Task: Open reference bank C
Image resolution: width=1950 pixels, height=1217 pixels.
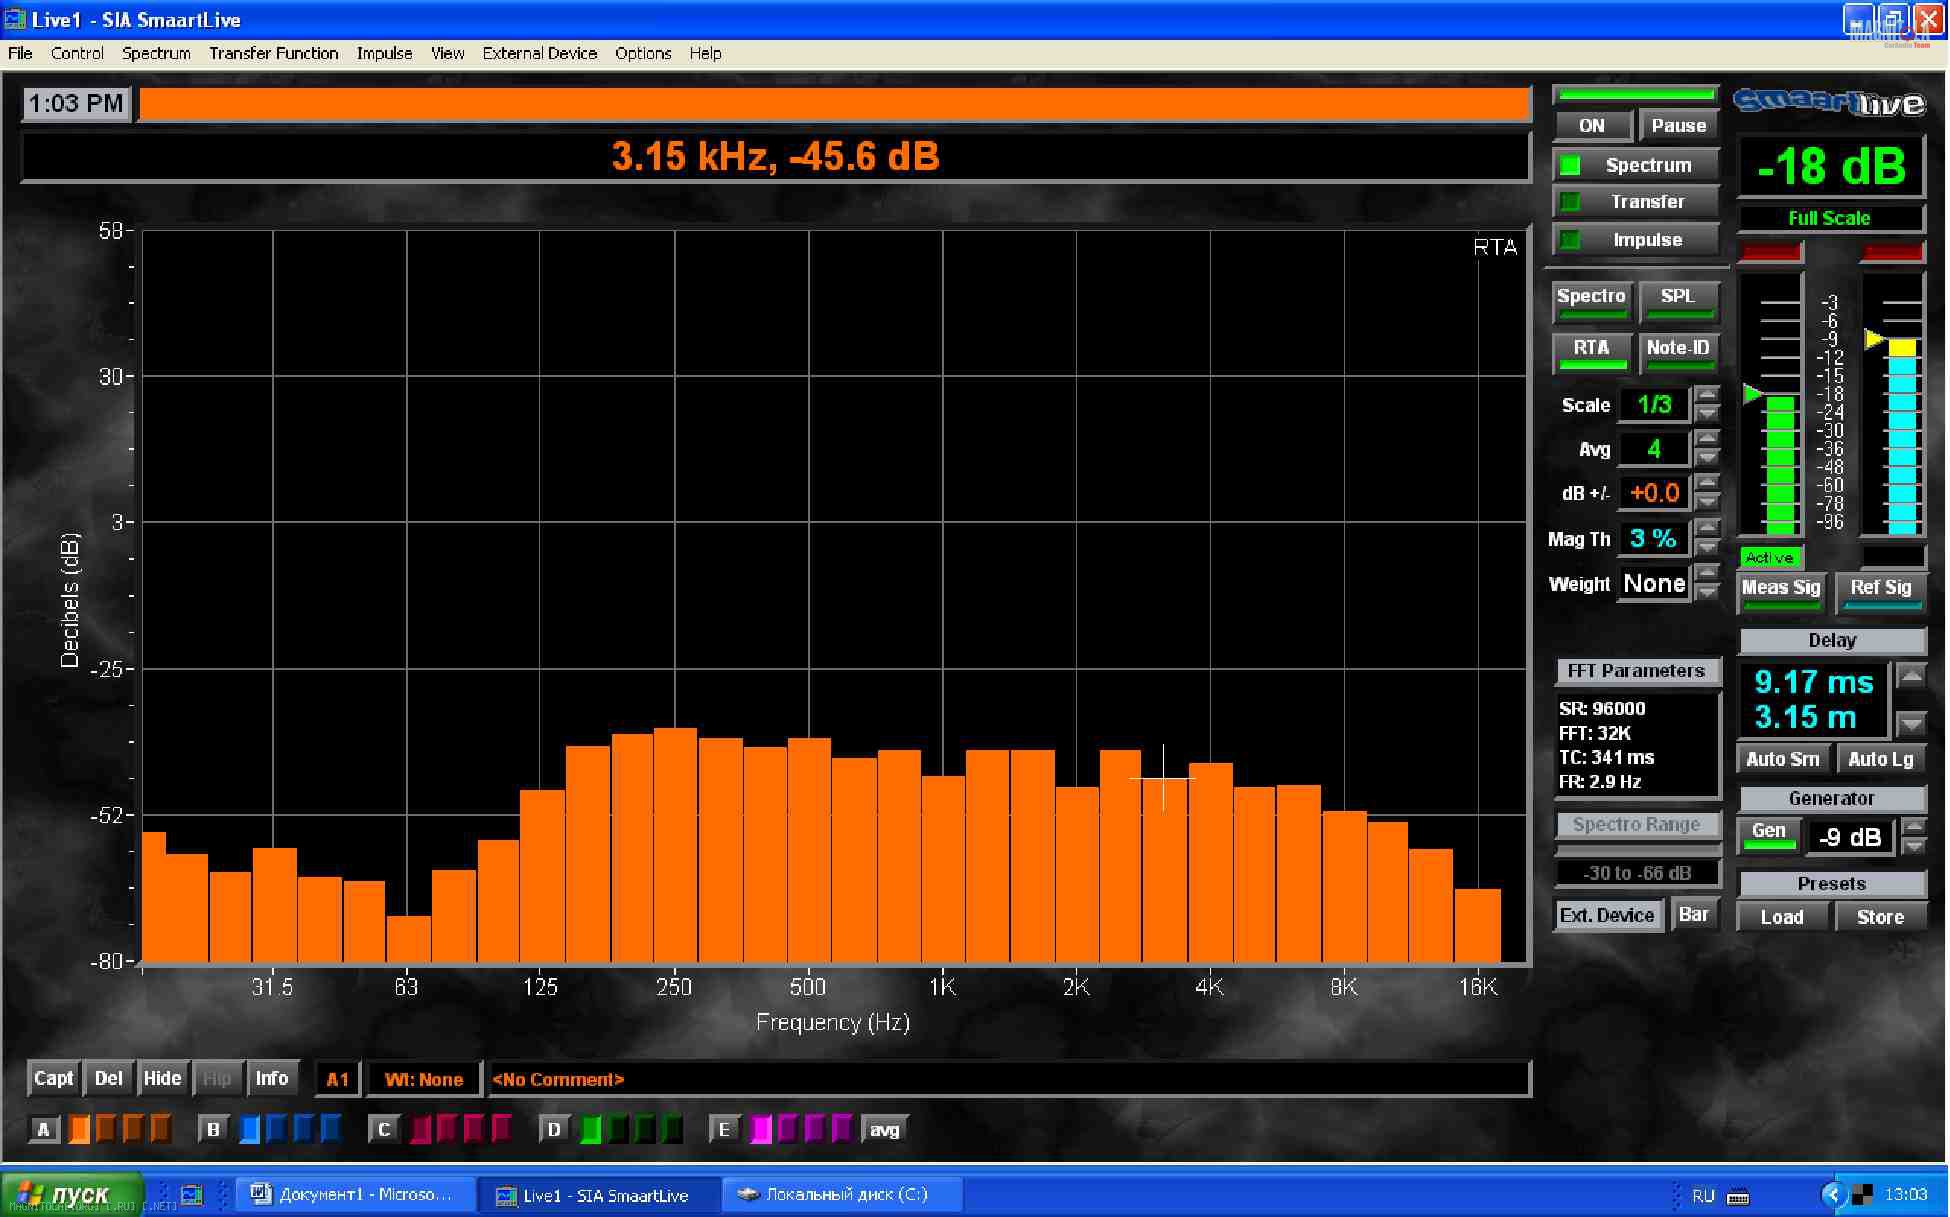Action: coord(384,1130)
